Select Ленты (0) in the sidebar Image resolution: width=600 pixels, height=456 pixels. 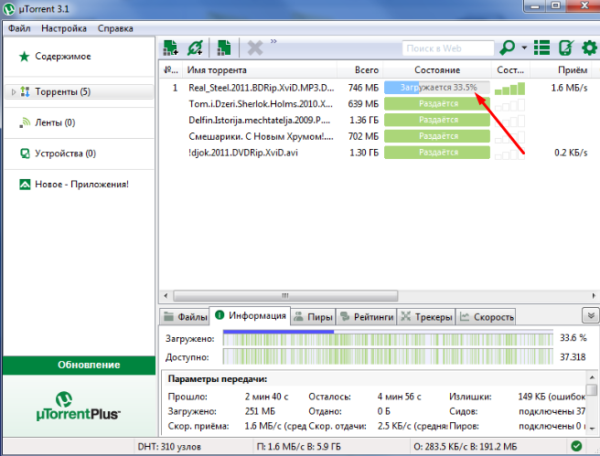pyautogui.click(x=78, y=123)
